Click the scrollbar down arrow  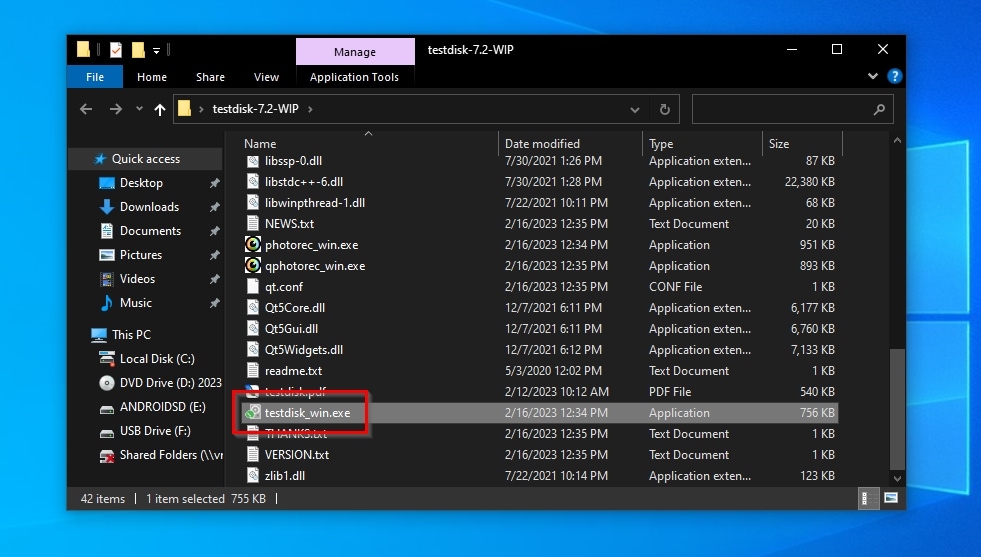pos(897,479)
